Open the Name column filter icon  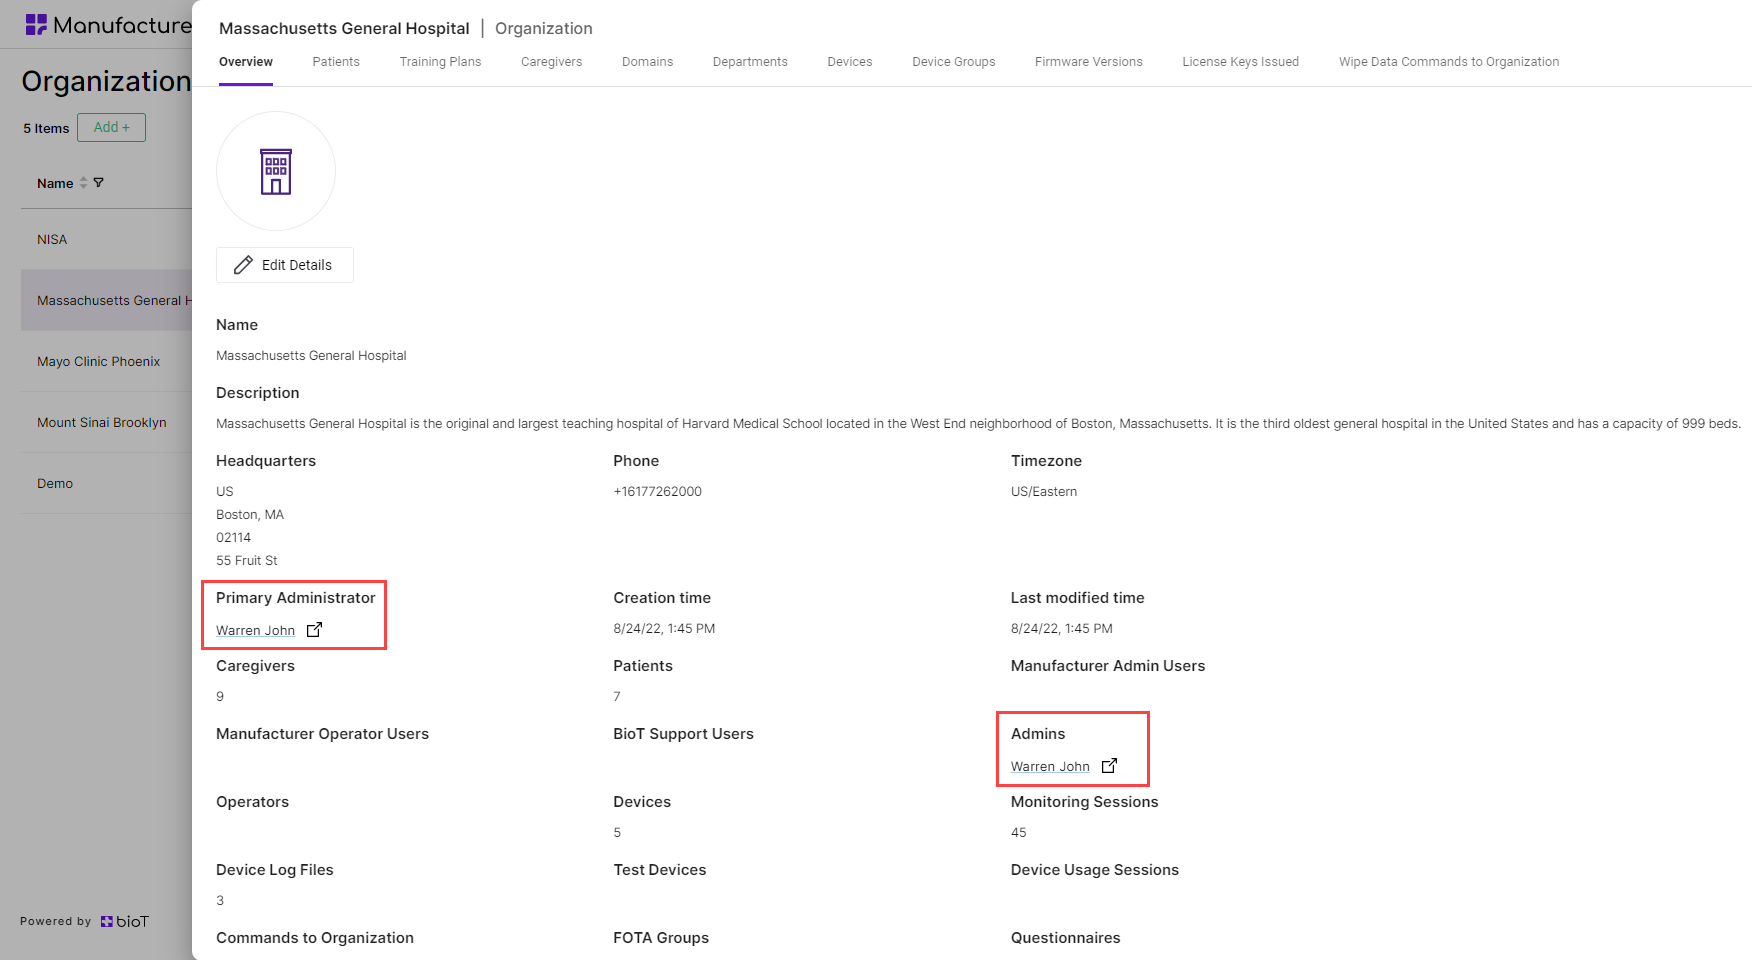click(x=98, y=183)
